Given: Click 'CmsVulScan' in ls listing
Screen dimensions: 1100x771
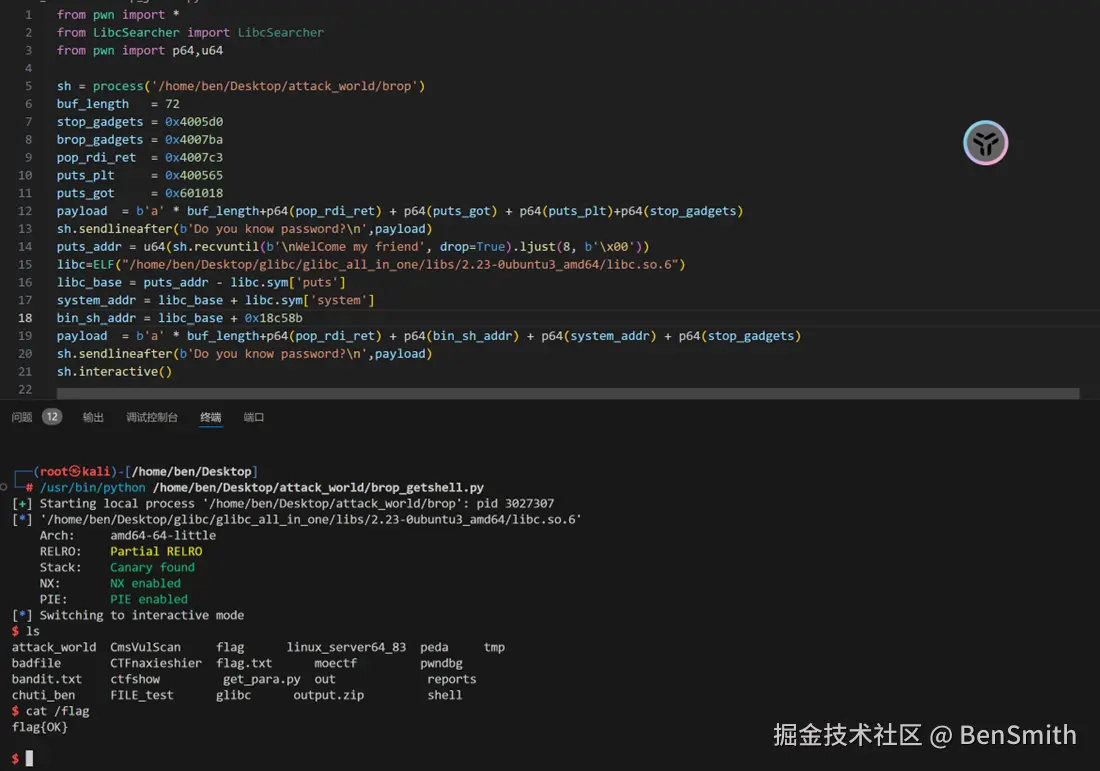Looking at the screenshot, I should [145, 647].
